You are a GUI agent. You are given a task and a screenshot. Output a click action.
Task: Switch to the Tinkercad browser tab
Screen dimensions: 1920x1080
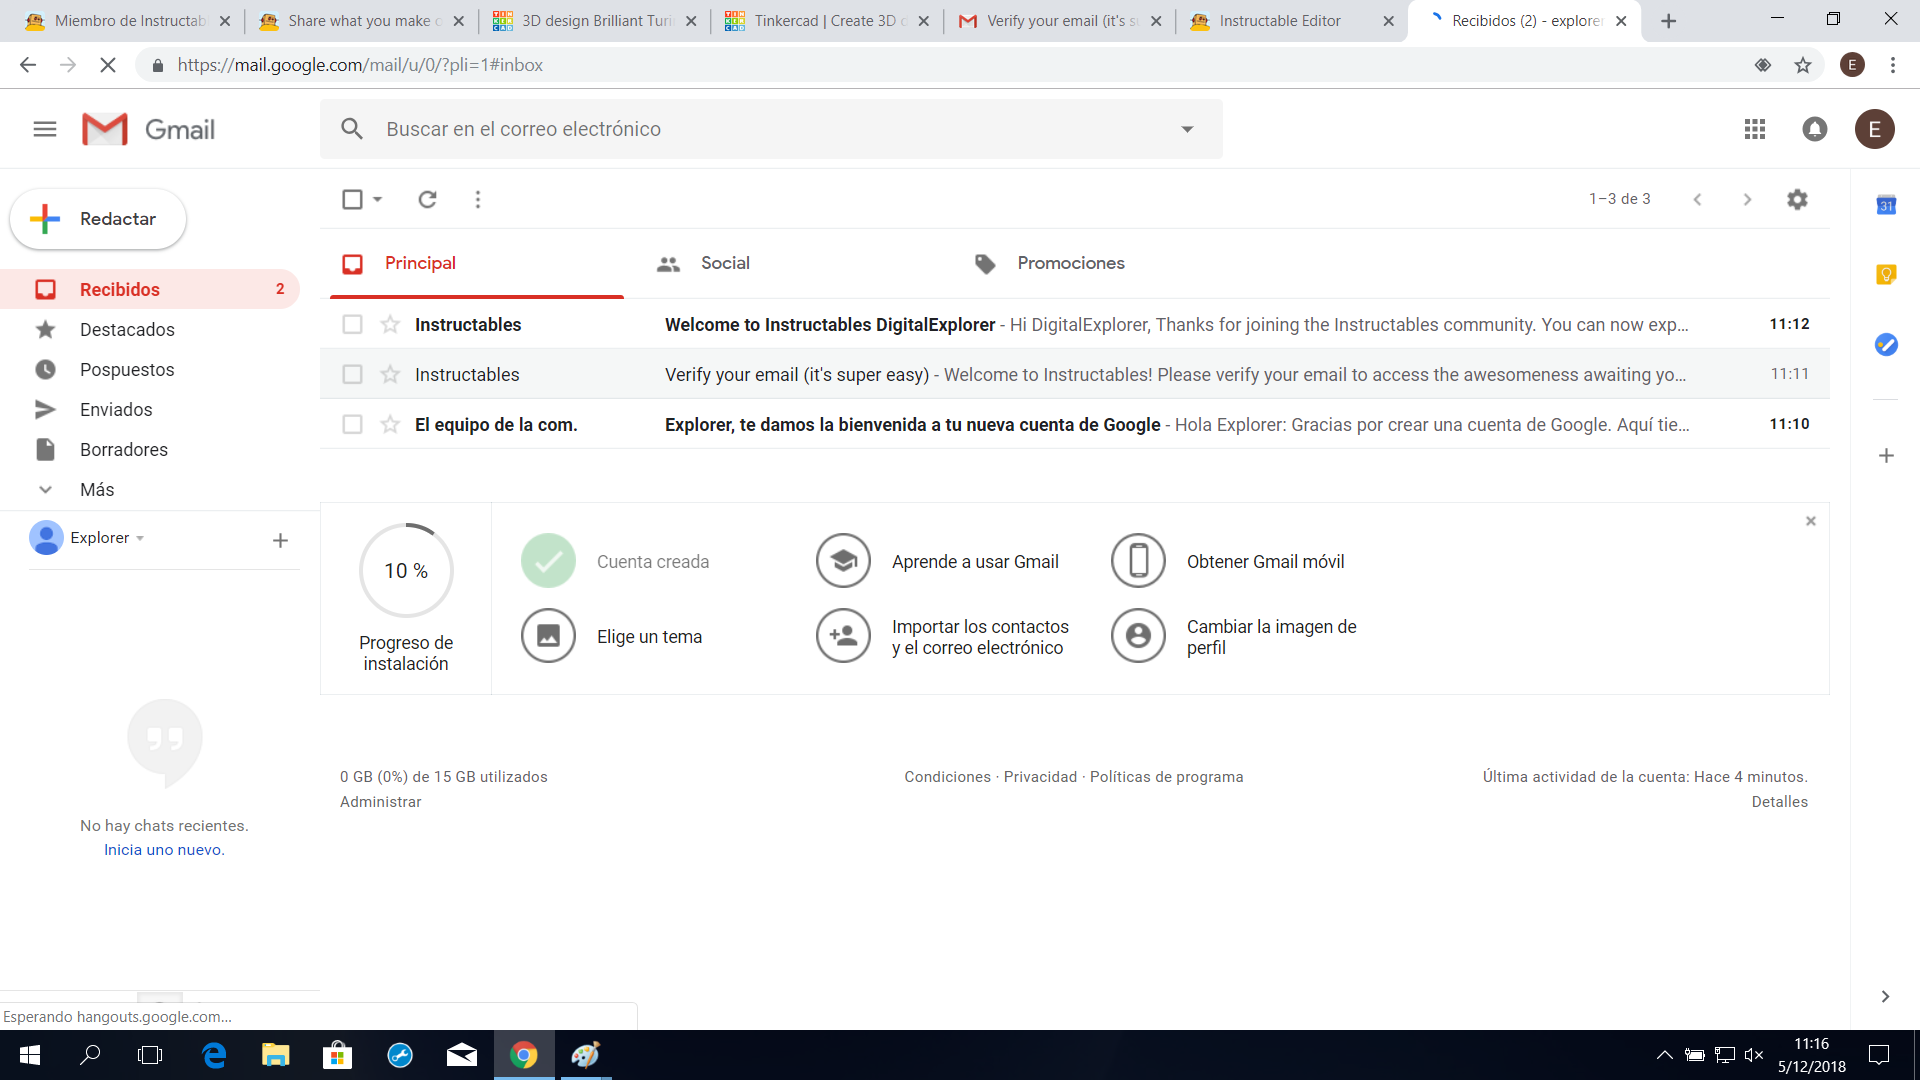(x=827, y=21)
